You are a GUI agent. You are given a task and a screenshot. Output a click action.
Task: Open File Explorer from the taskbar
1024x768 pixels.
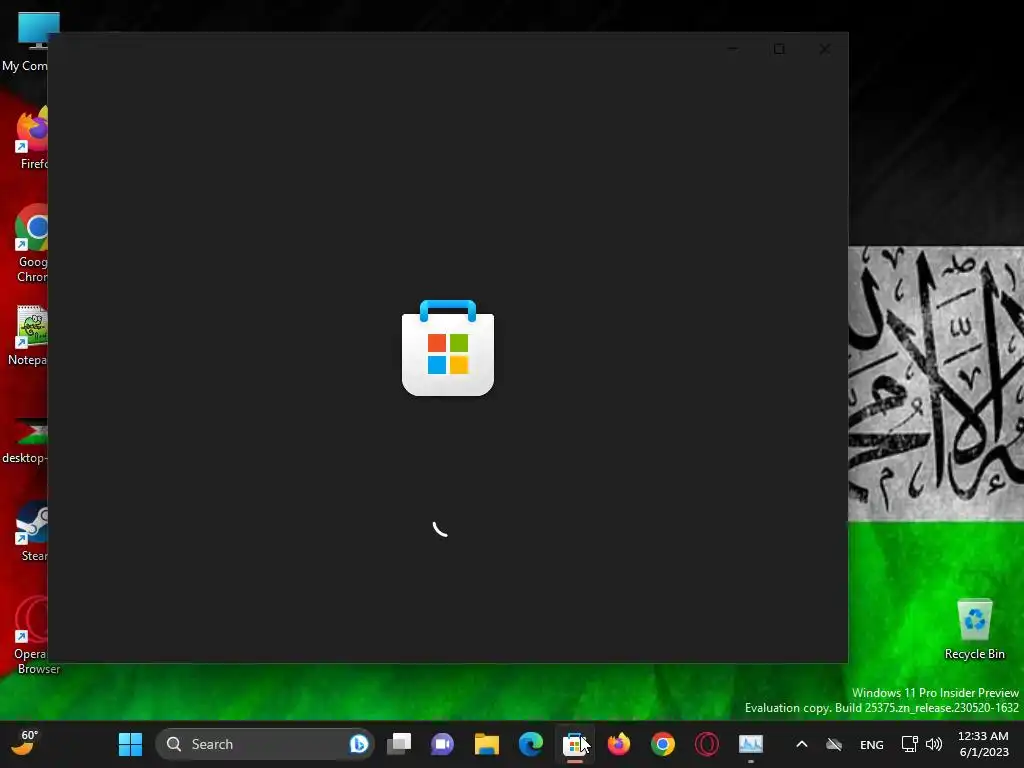point(487,744)
